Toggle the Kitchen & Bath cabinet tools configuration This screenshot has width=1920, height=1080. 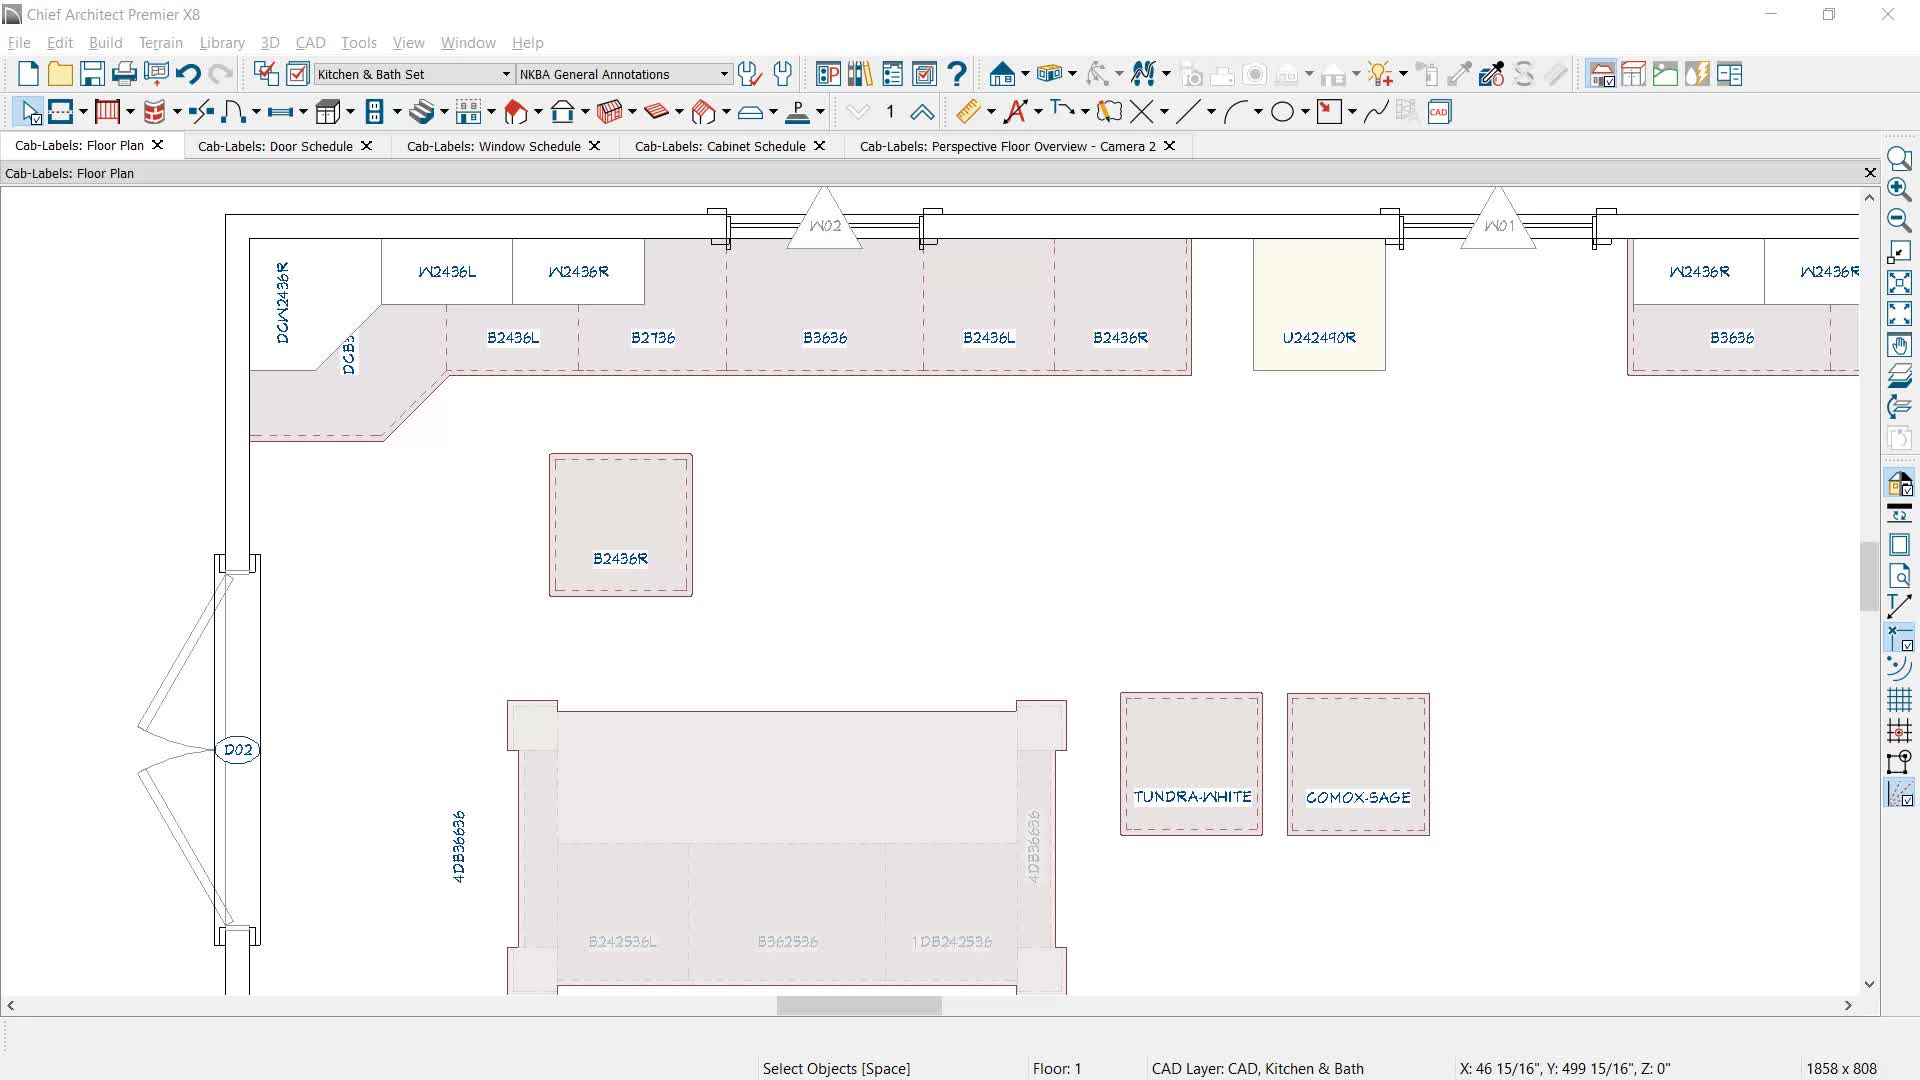click(1634, 74)
